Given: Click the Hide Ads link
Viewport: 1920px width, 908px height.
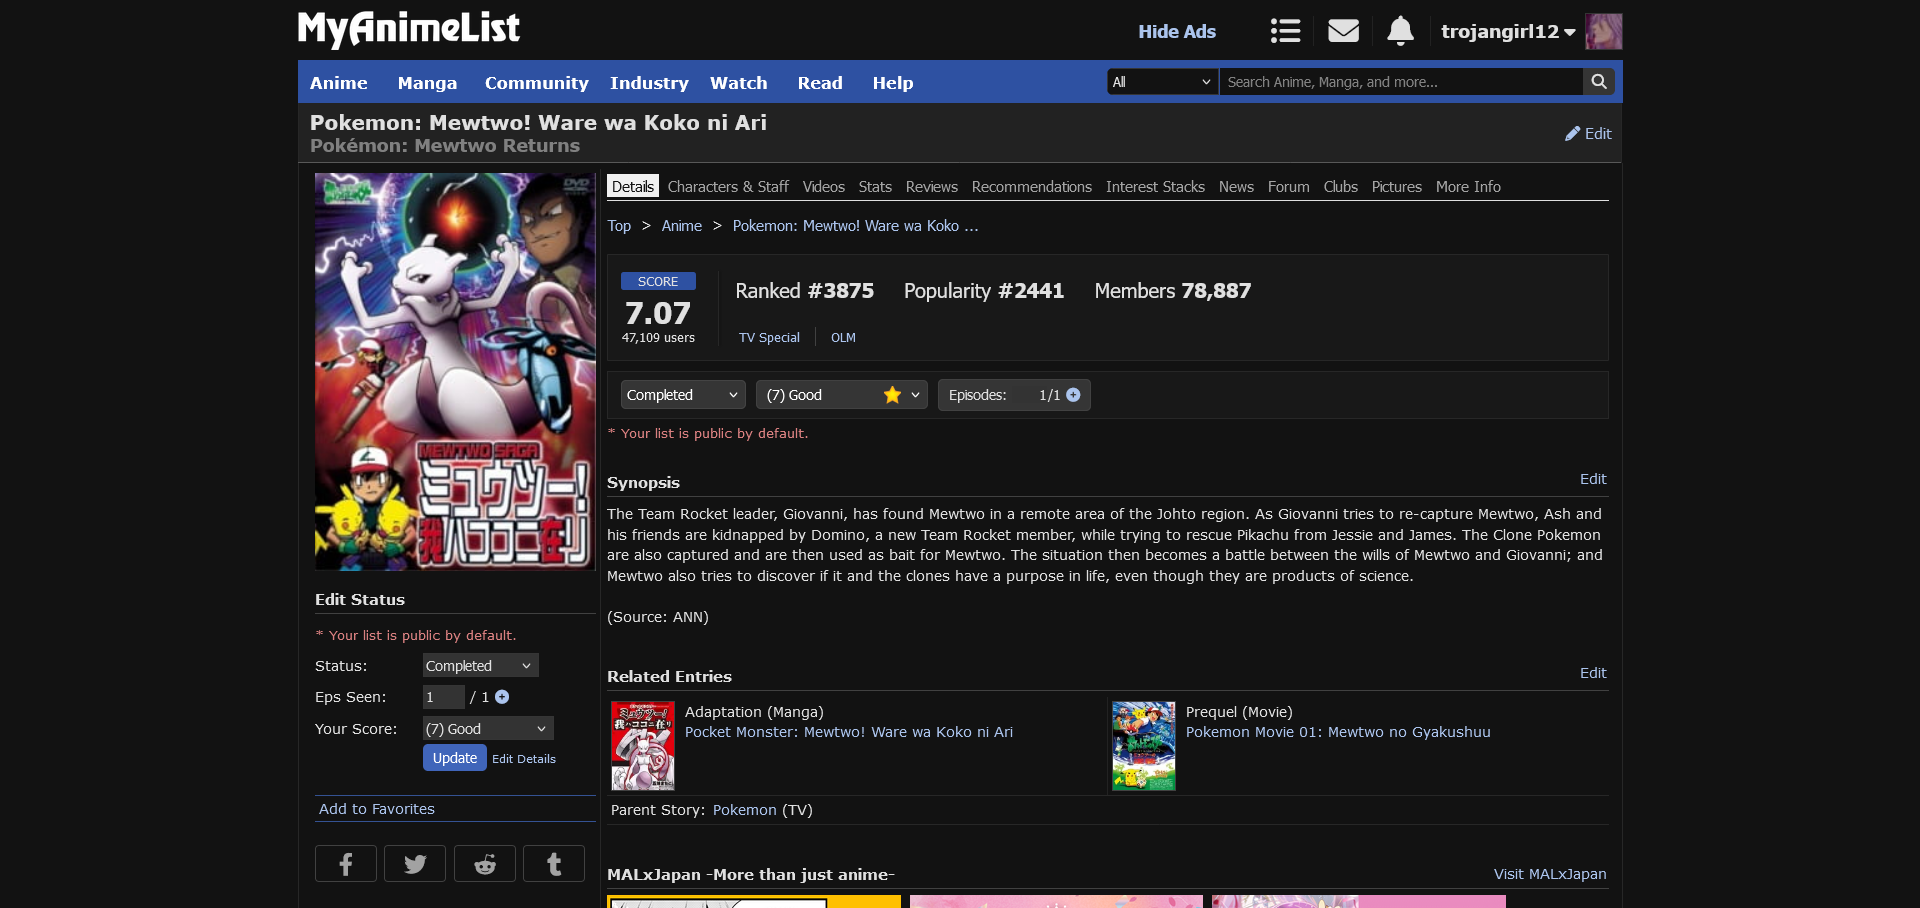Looking at the screenshot, I should (x=1177, y=31).
